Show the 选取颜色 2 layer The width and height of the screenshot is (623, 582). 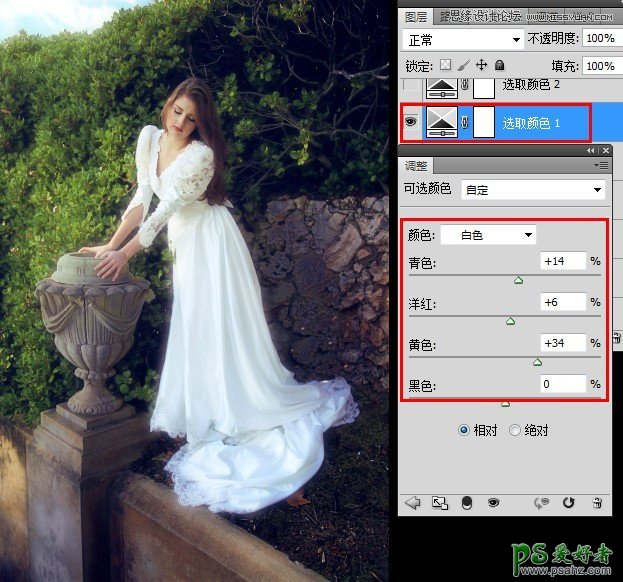(x=411, y=88)
